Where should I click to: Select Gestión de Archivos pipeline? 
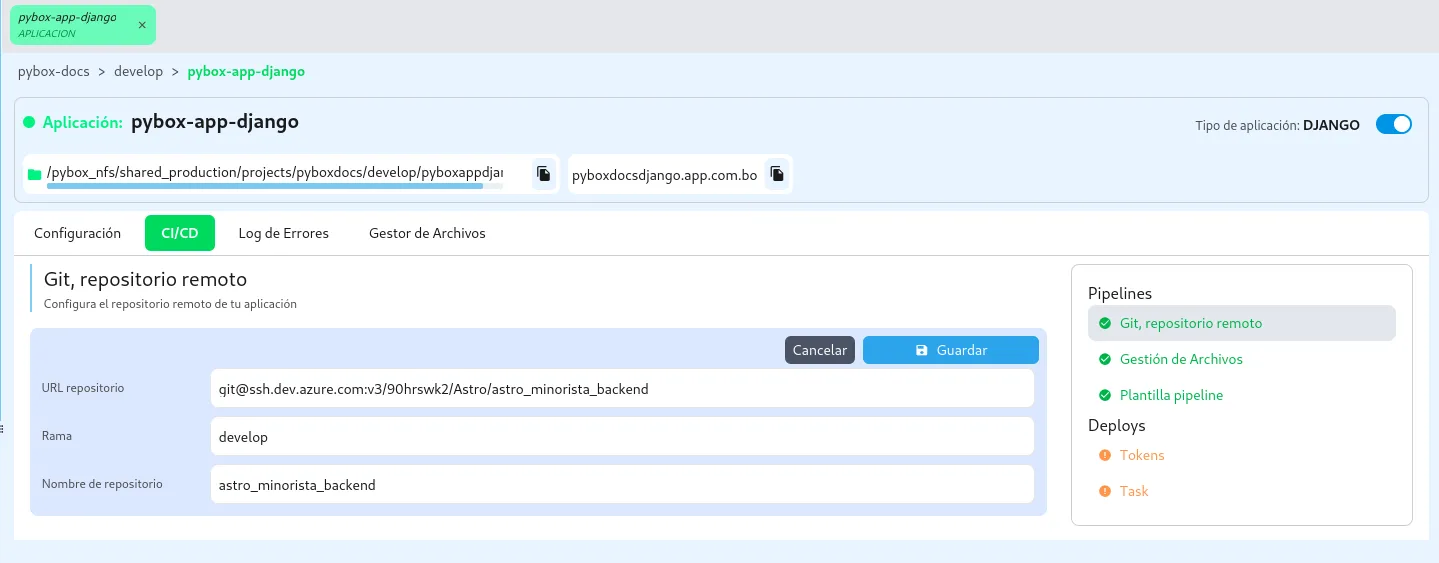coord(1241,359)
